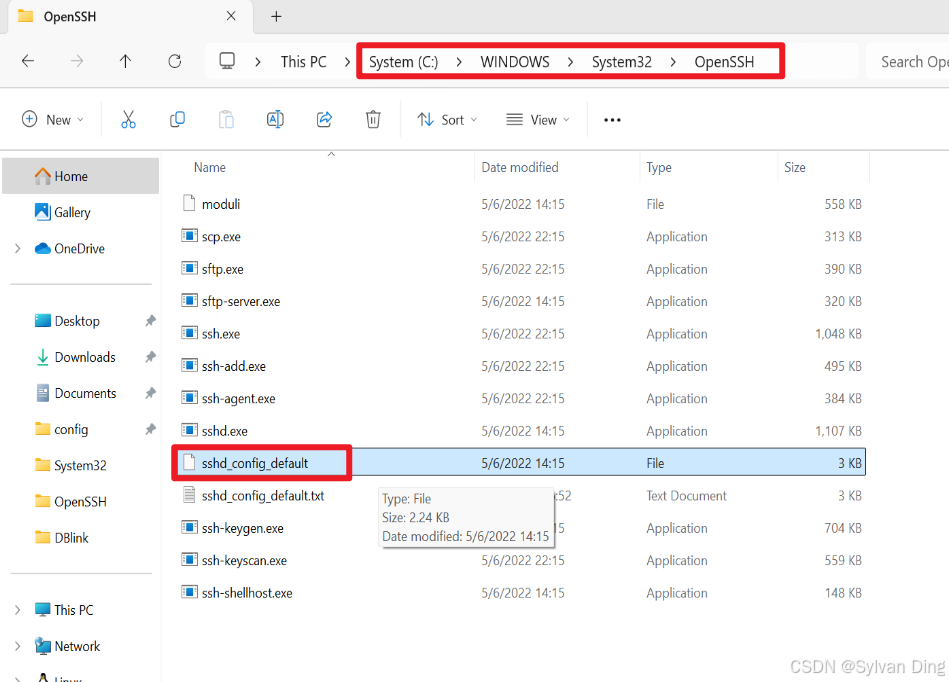Click the Paste clipboard icon
The width and height of the screenshot is (949, 682).
[226, 120]
